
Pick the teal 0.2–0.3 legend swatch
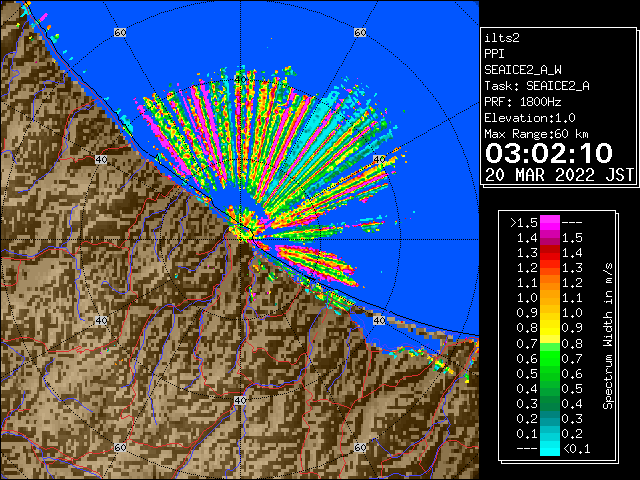550,419
